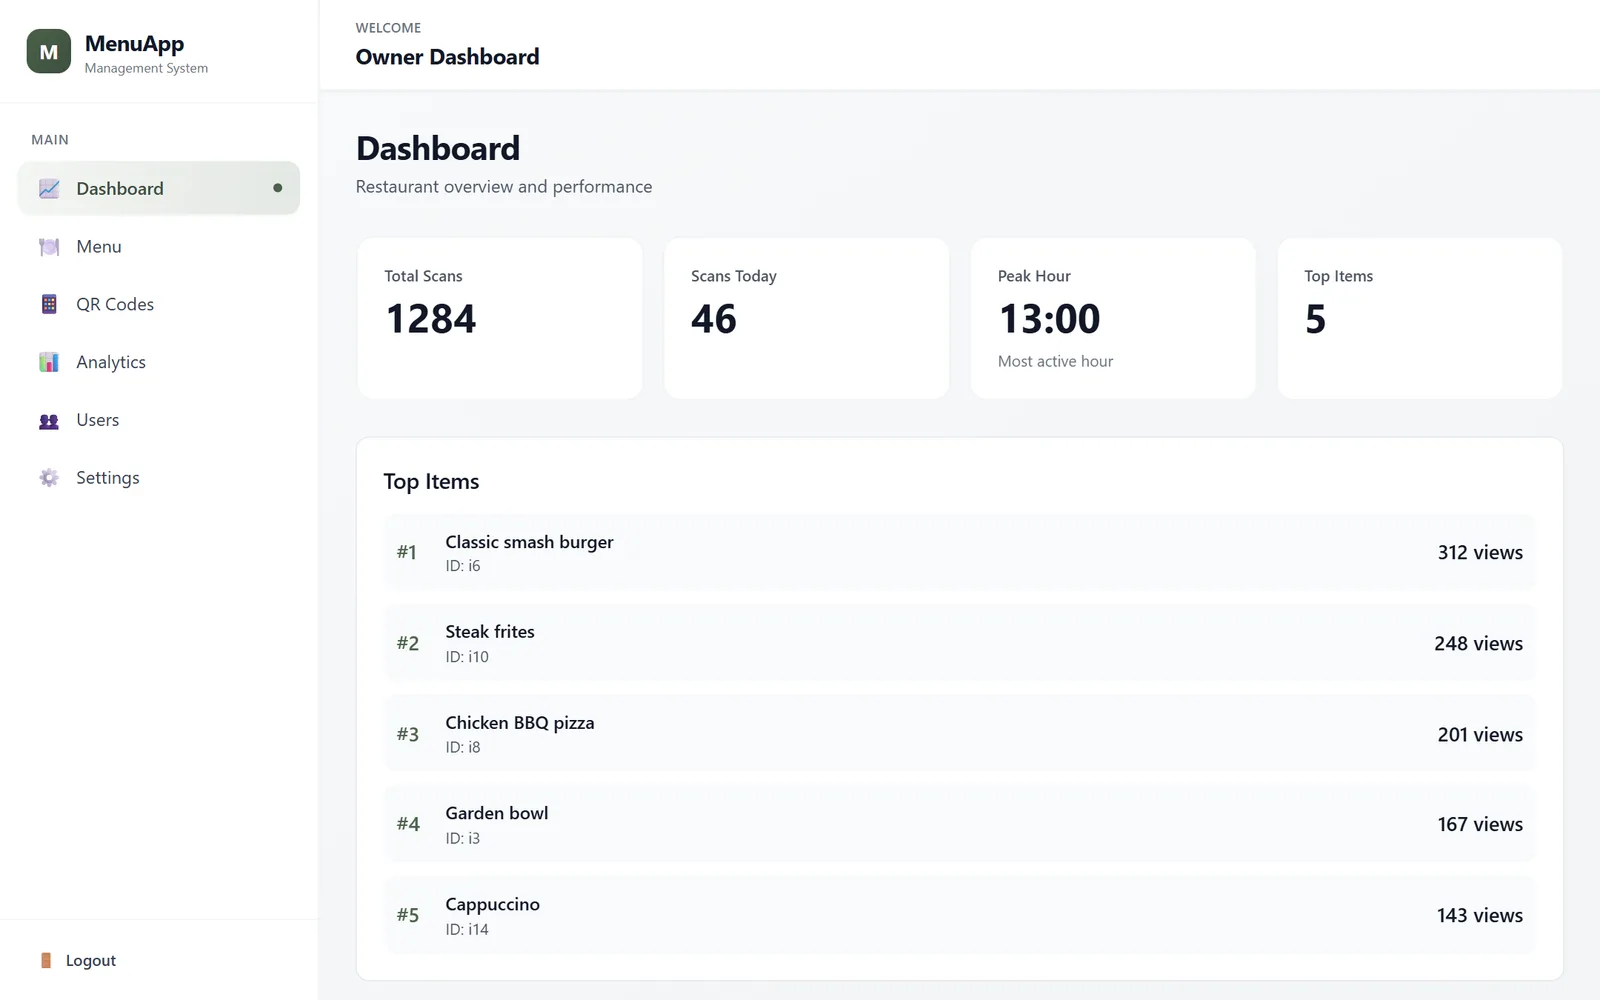Select the Cappuccino item name
The image size is (1600, 1000).
click(x=493, y=904)
